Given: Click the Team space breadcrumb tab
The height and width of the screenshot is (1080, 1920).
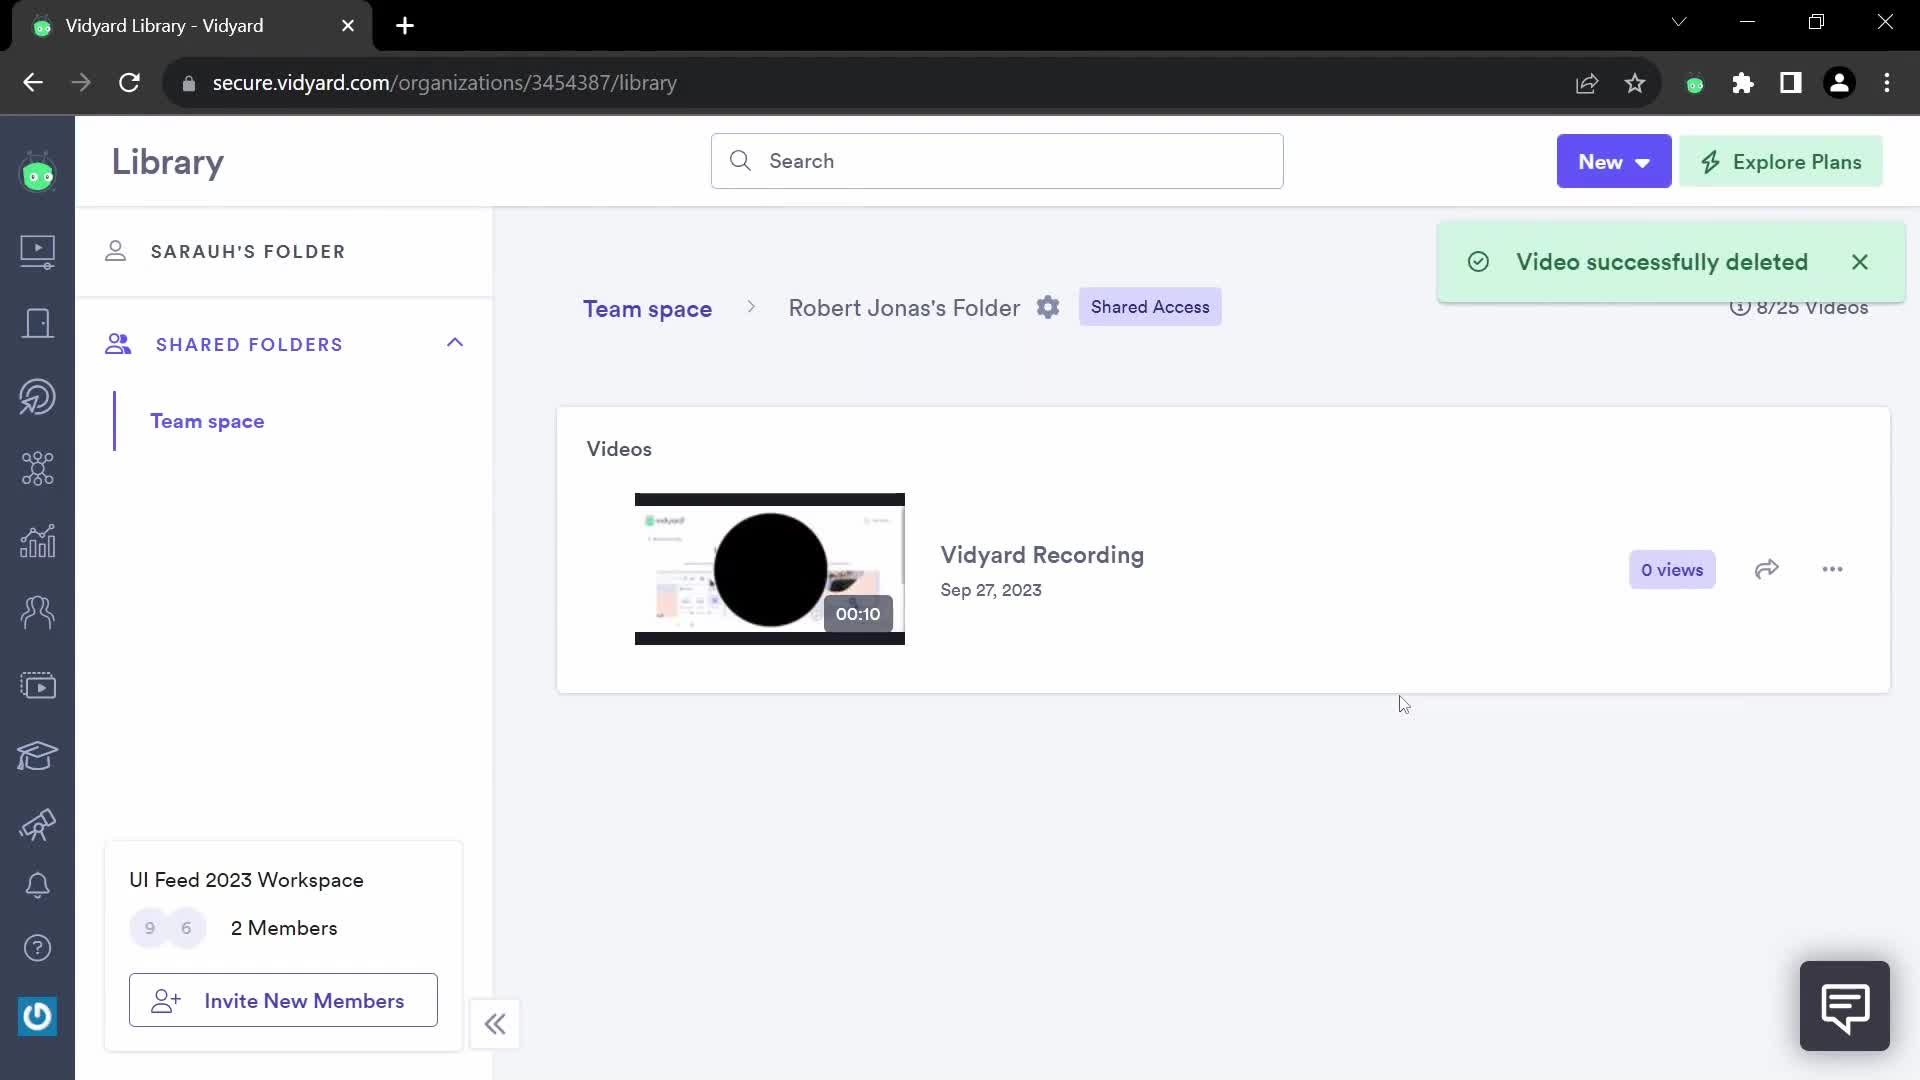Looking at the screenshot, I should click(649, 307).
